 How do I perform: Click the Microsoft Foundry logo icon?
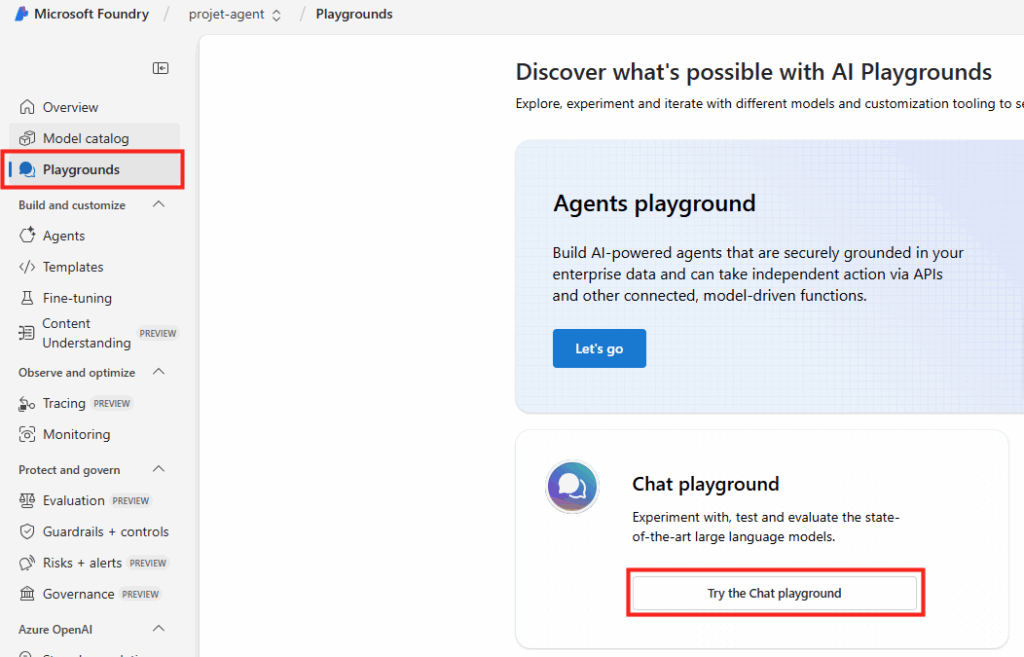point(20,14)
